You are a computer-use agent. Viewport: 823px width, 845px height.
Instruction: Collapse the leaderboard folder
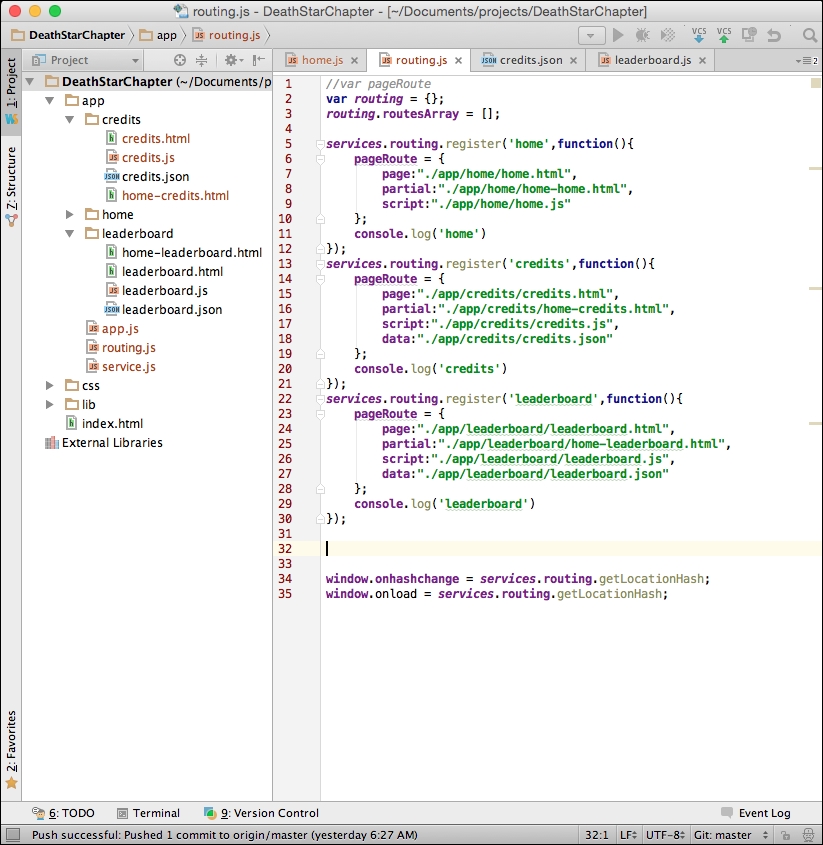(x=68, y=233)
